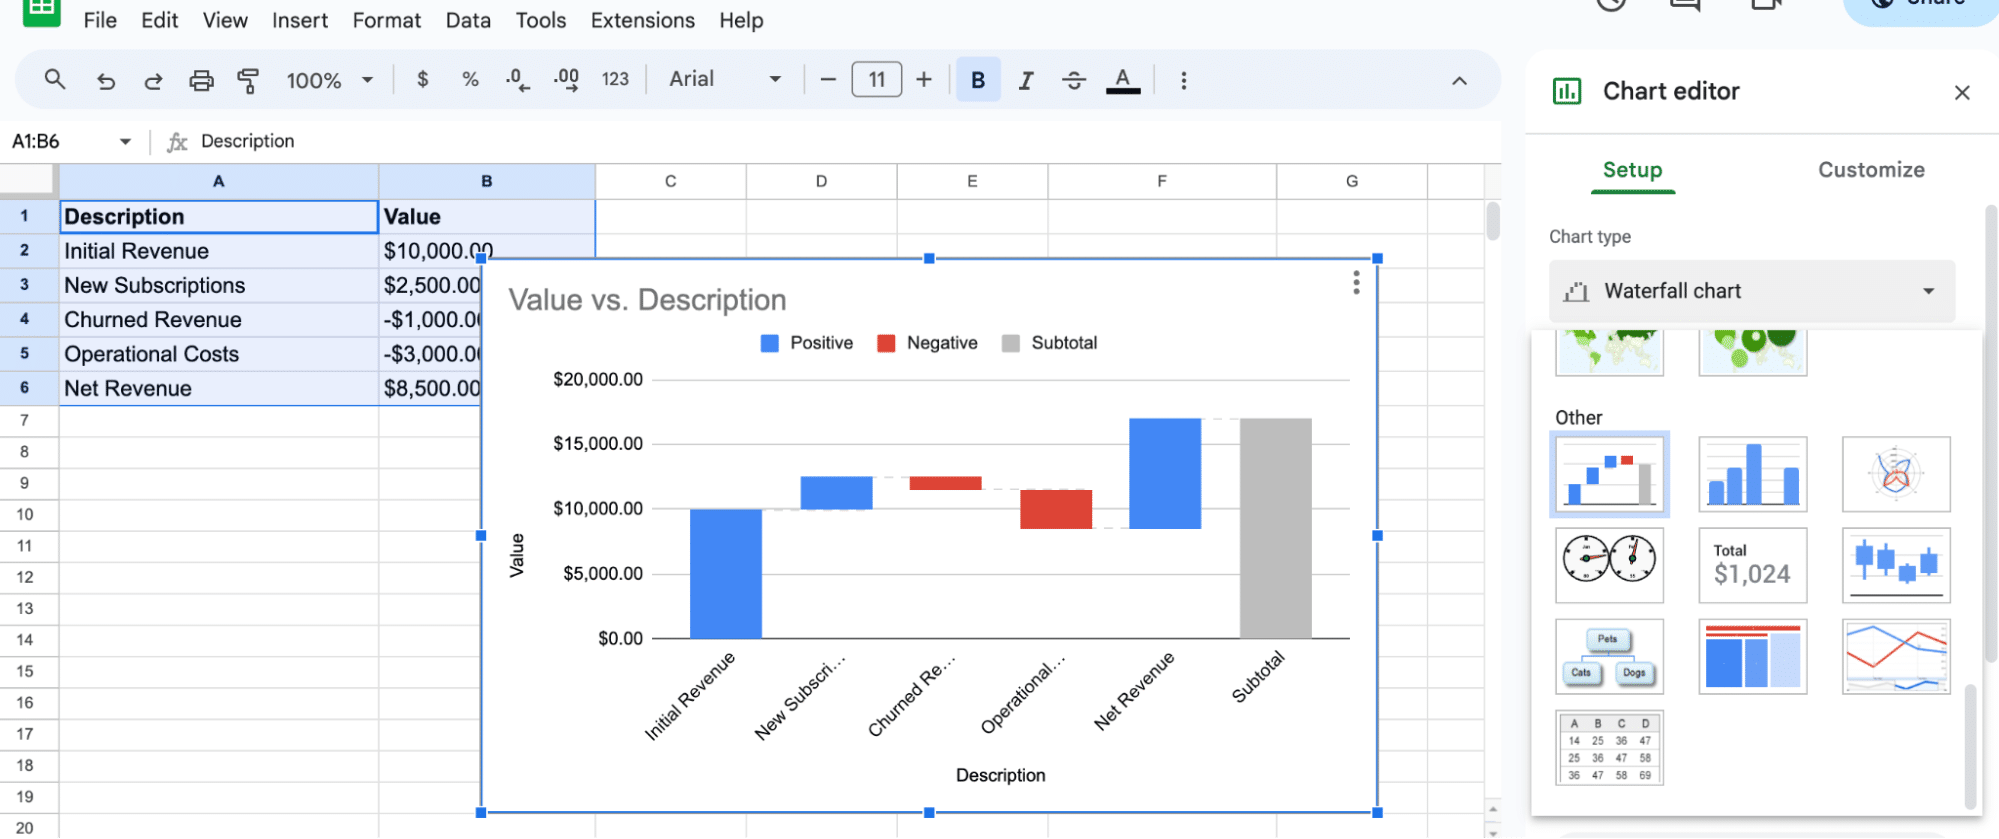
Task: Increase decimal places icon
Action: click(x=566, y=80)
